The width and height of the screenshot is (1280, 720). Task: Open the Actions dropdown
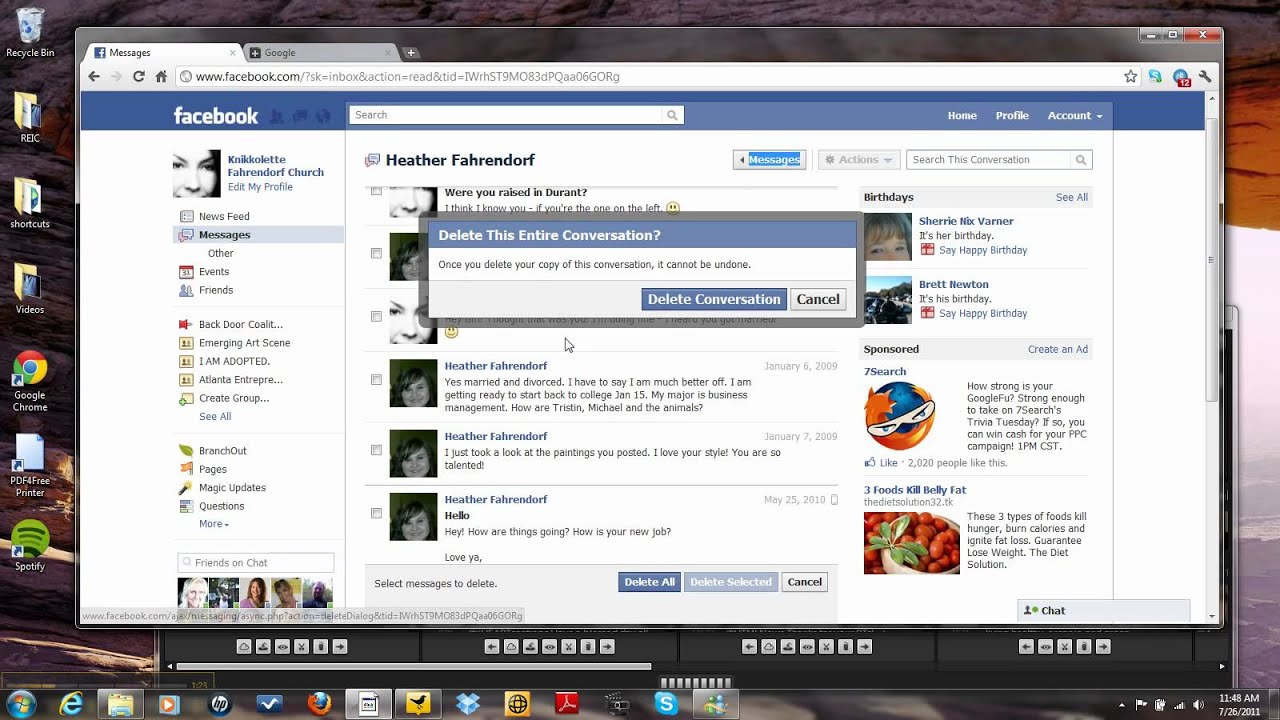(x=860, y=160)
